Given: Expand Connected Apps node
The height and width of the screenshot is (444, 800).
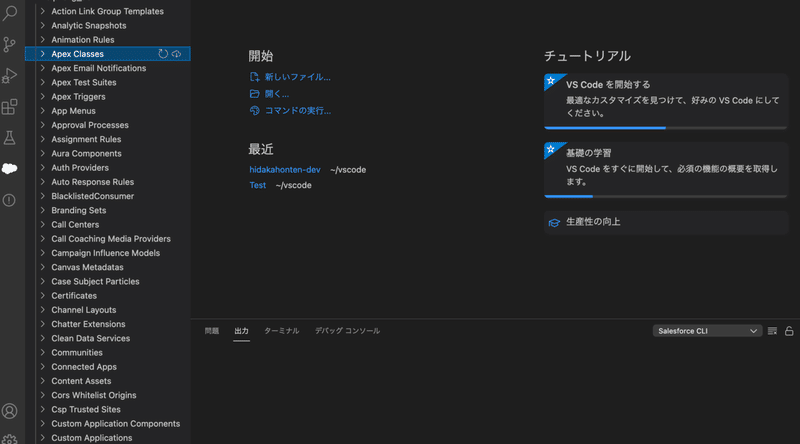Looking at the screenshot, I should click(x=42, y=366).
